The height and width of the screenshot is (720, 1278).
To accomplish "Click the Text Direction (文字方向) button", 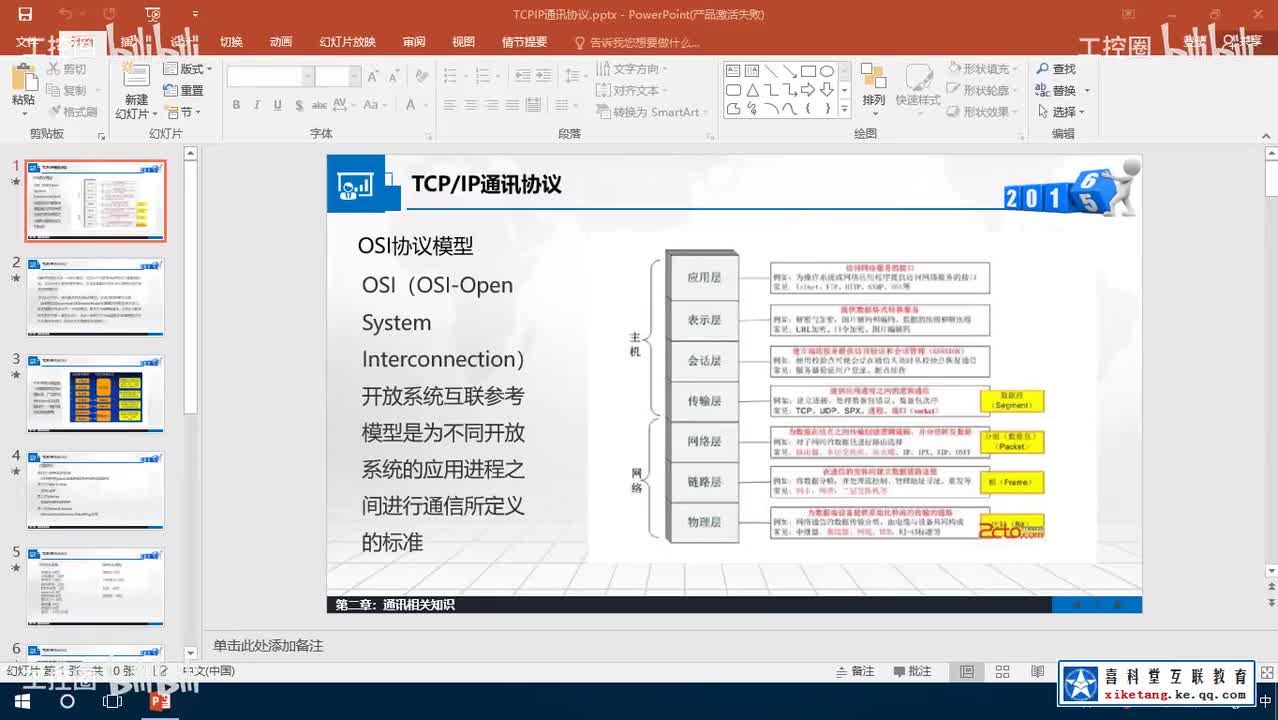I will click(633, 69).
